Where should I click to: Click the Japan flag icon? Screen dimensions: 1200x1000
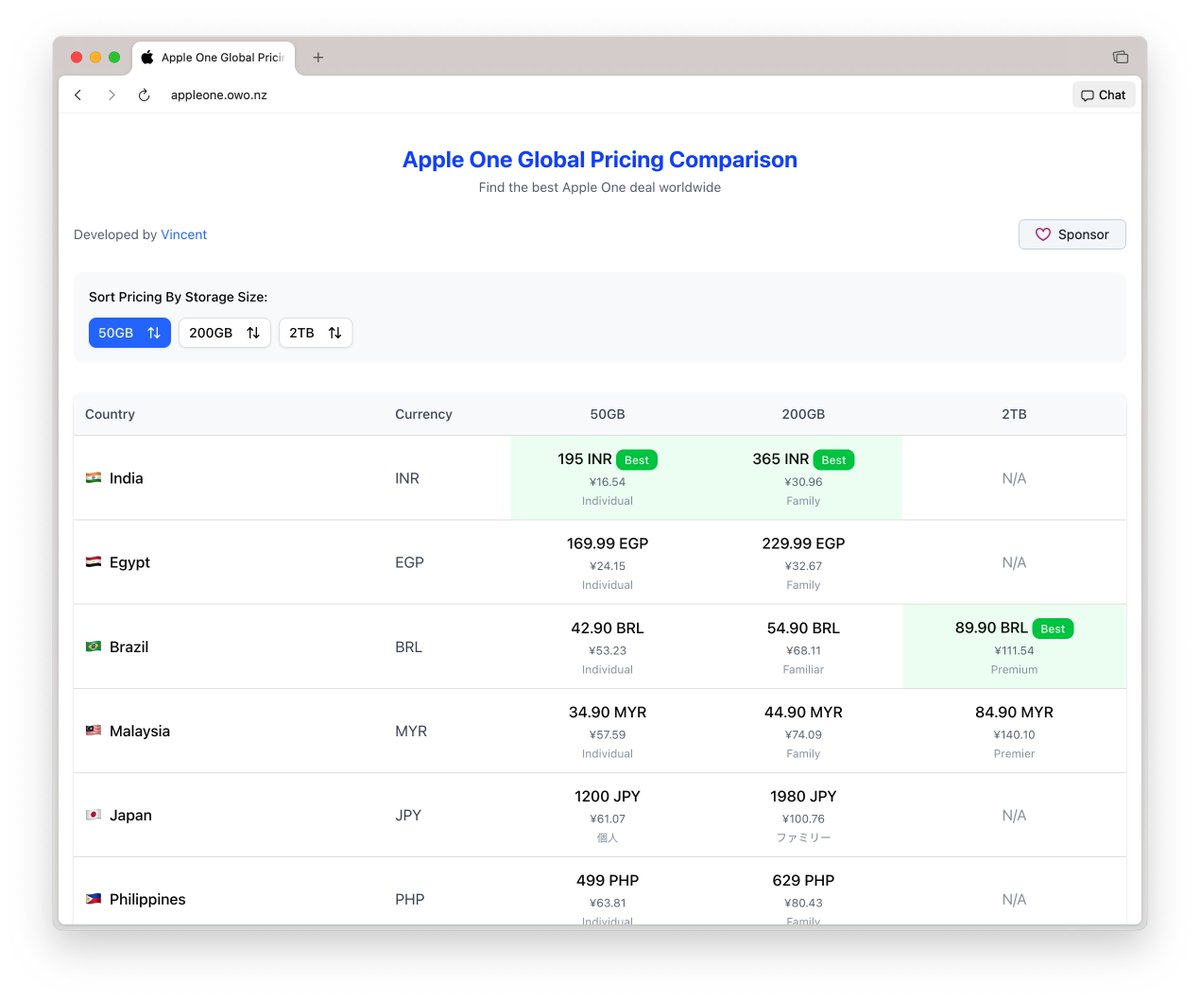(x=93, y=814)
